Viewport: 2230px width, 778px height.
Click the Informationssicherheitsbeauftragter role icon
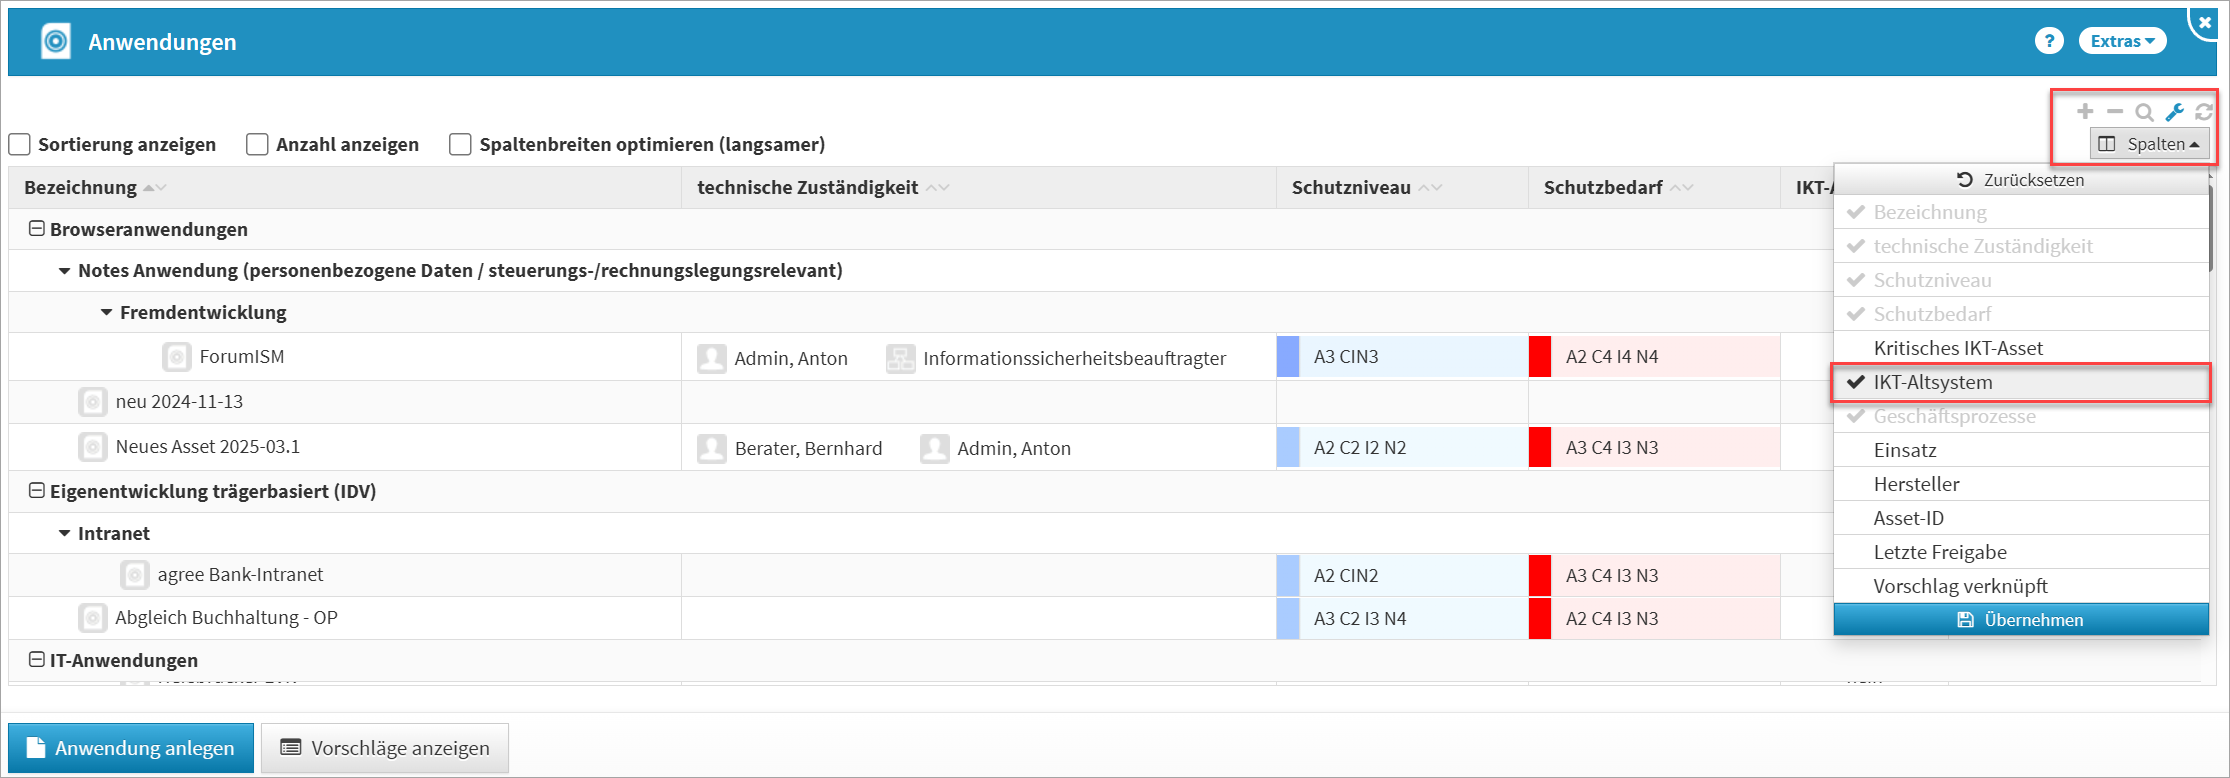[x=900, y=358]
